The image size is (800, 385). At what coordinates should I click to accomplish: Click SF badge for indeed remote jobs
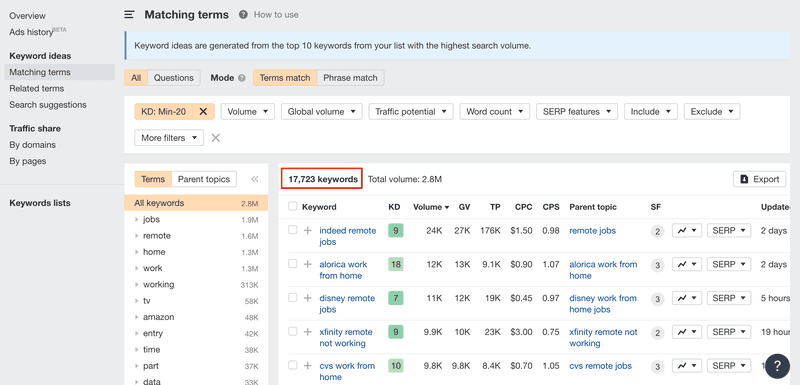(x=658, y=232)
